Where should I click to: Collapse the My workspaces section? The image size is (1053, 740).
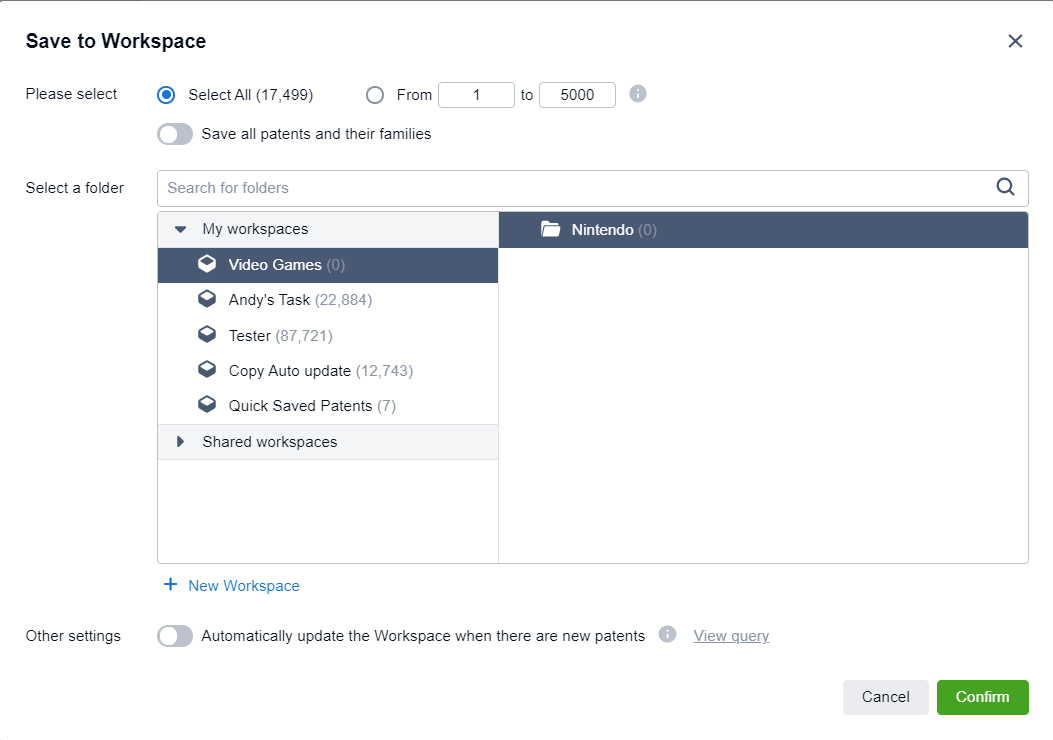click(x=181, y=229)
